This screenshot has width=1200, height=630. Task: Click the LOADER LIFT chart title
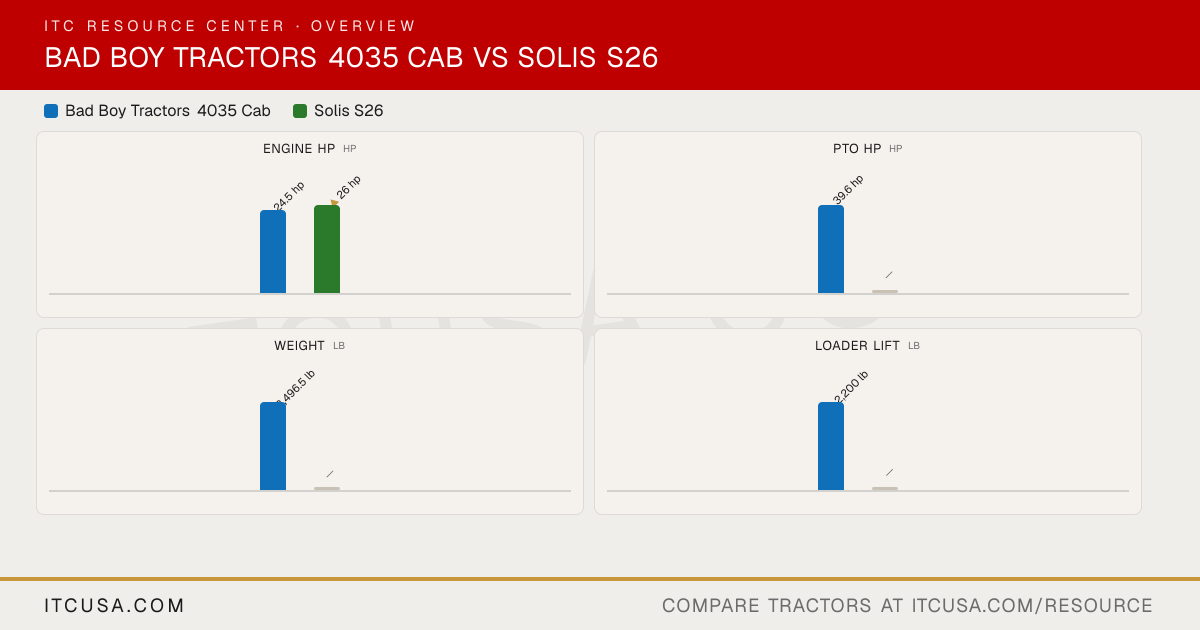[857, 346]
